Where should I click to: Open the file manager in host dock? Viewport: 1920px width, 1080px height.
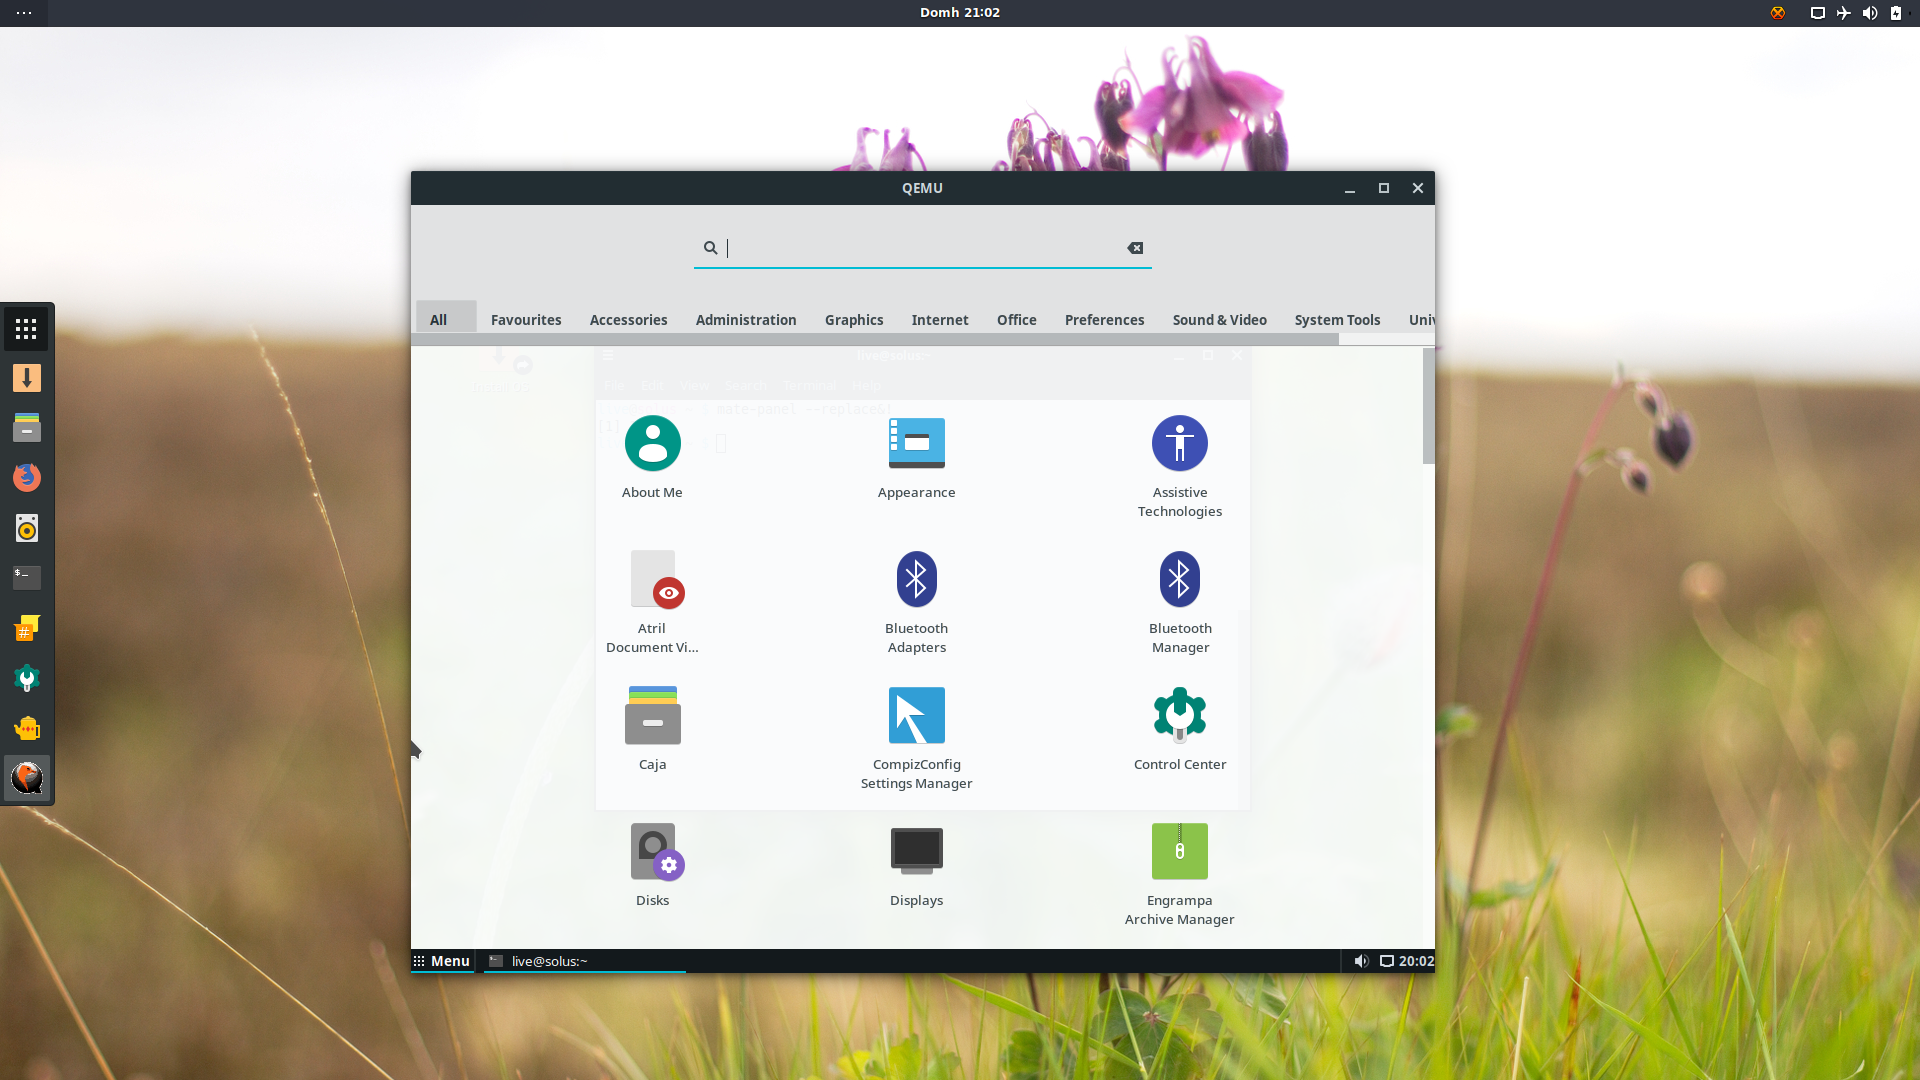pos(27,427)
